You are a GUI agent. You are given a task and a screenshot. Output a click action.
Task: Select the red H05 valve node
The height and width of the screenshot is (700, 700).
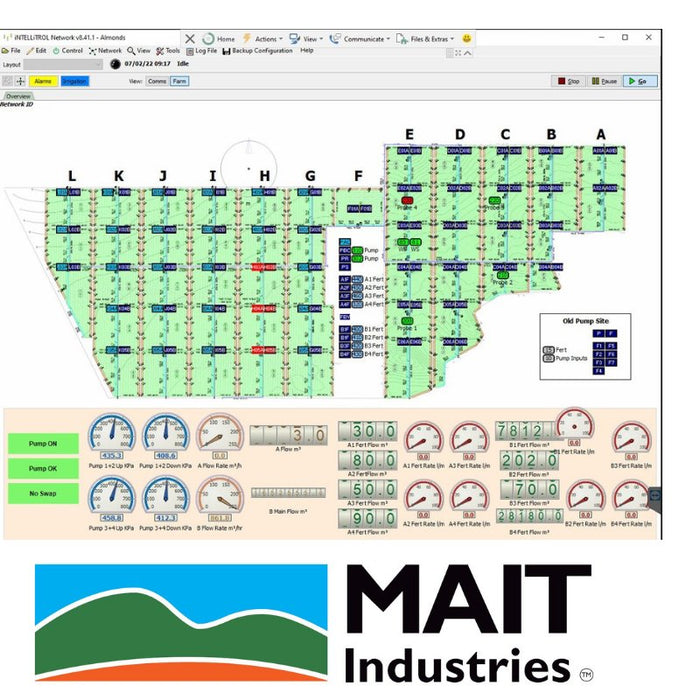263,350
